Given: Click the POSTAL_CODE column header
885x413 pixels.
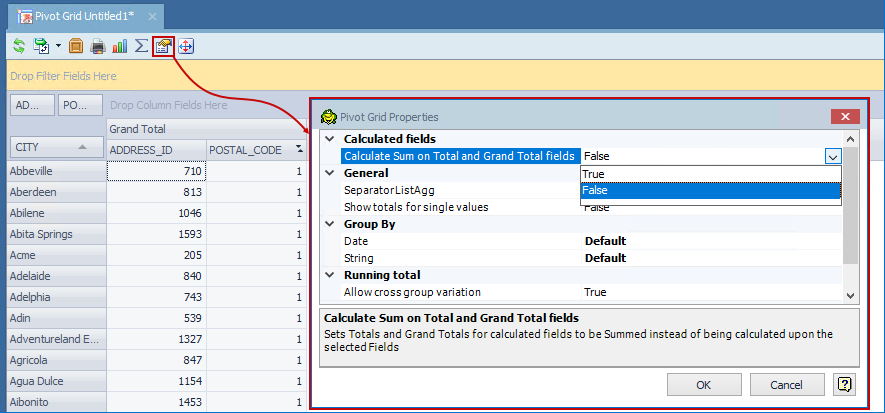Looking at the screenshot, I should click(256, 150).
